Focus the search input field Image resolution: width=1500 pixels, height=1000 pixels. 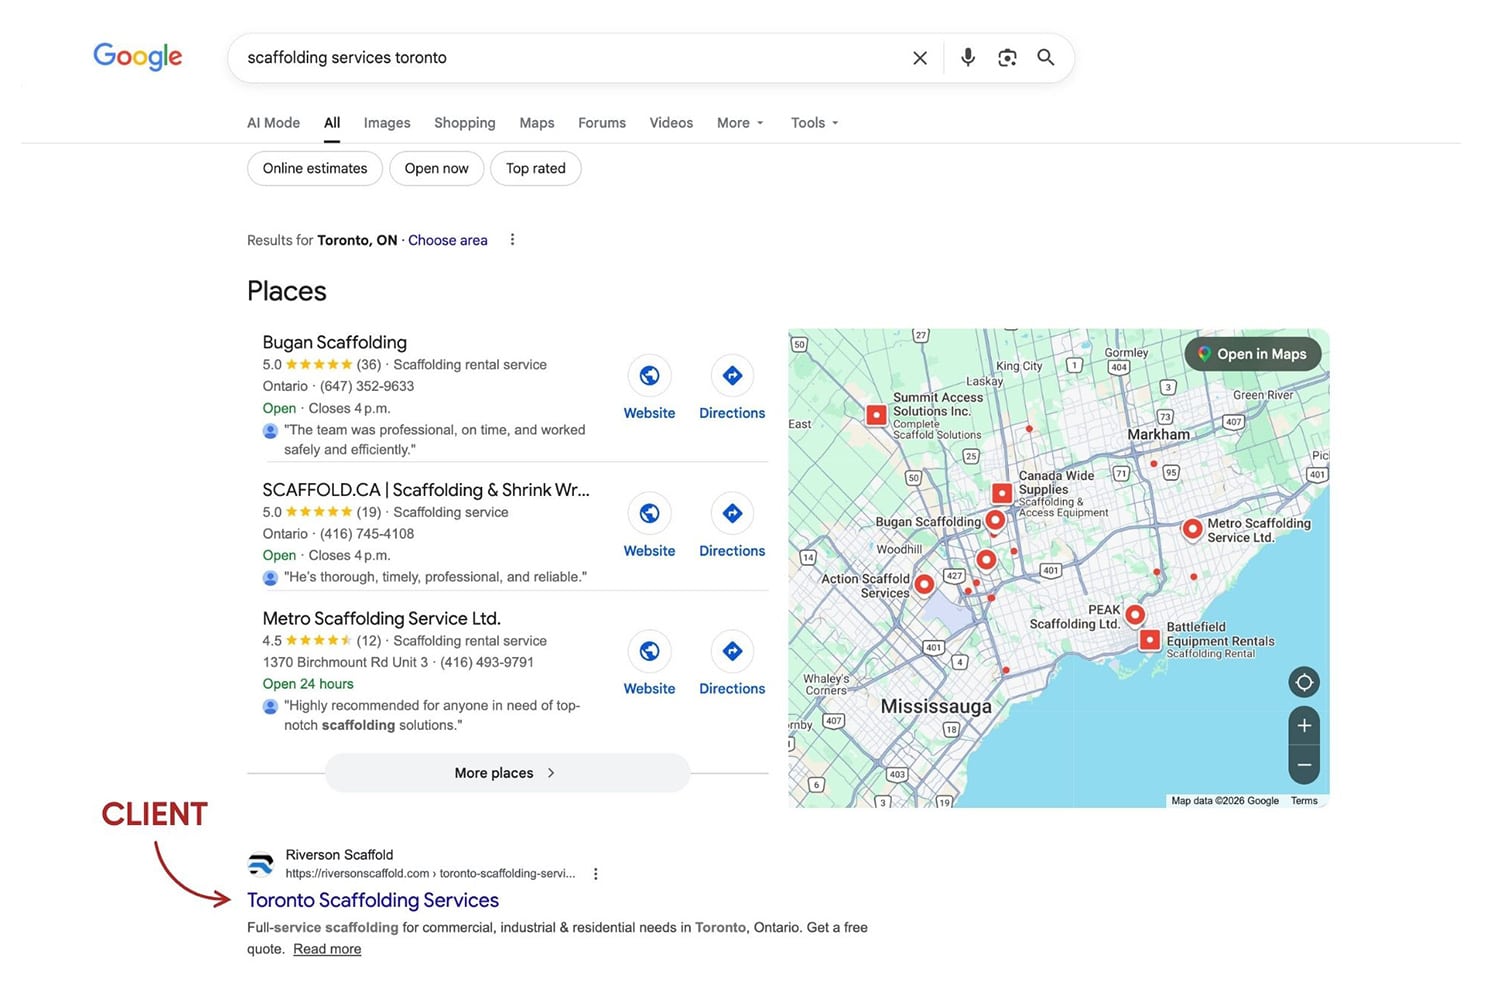pos(570,58)
